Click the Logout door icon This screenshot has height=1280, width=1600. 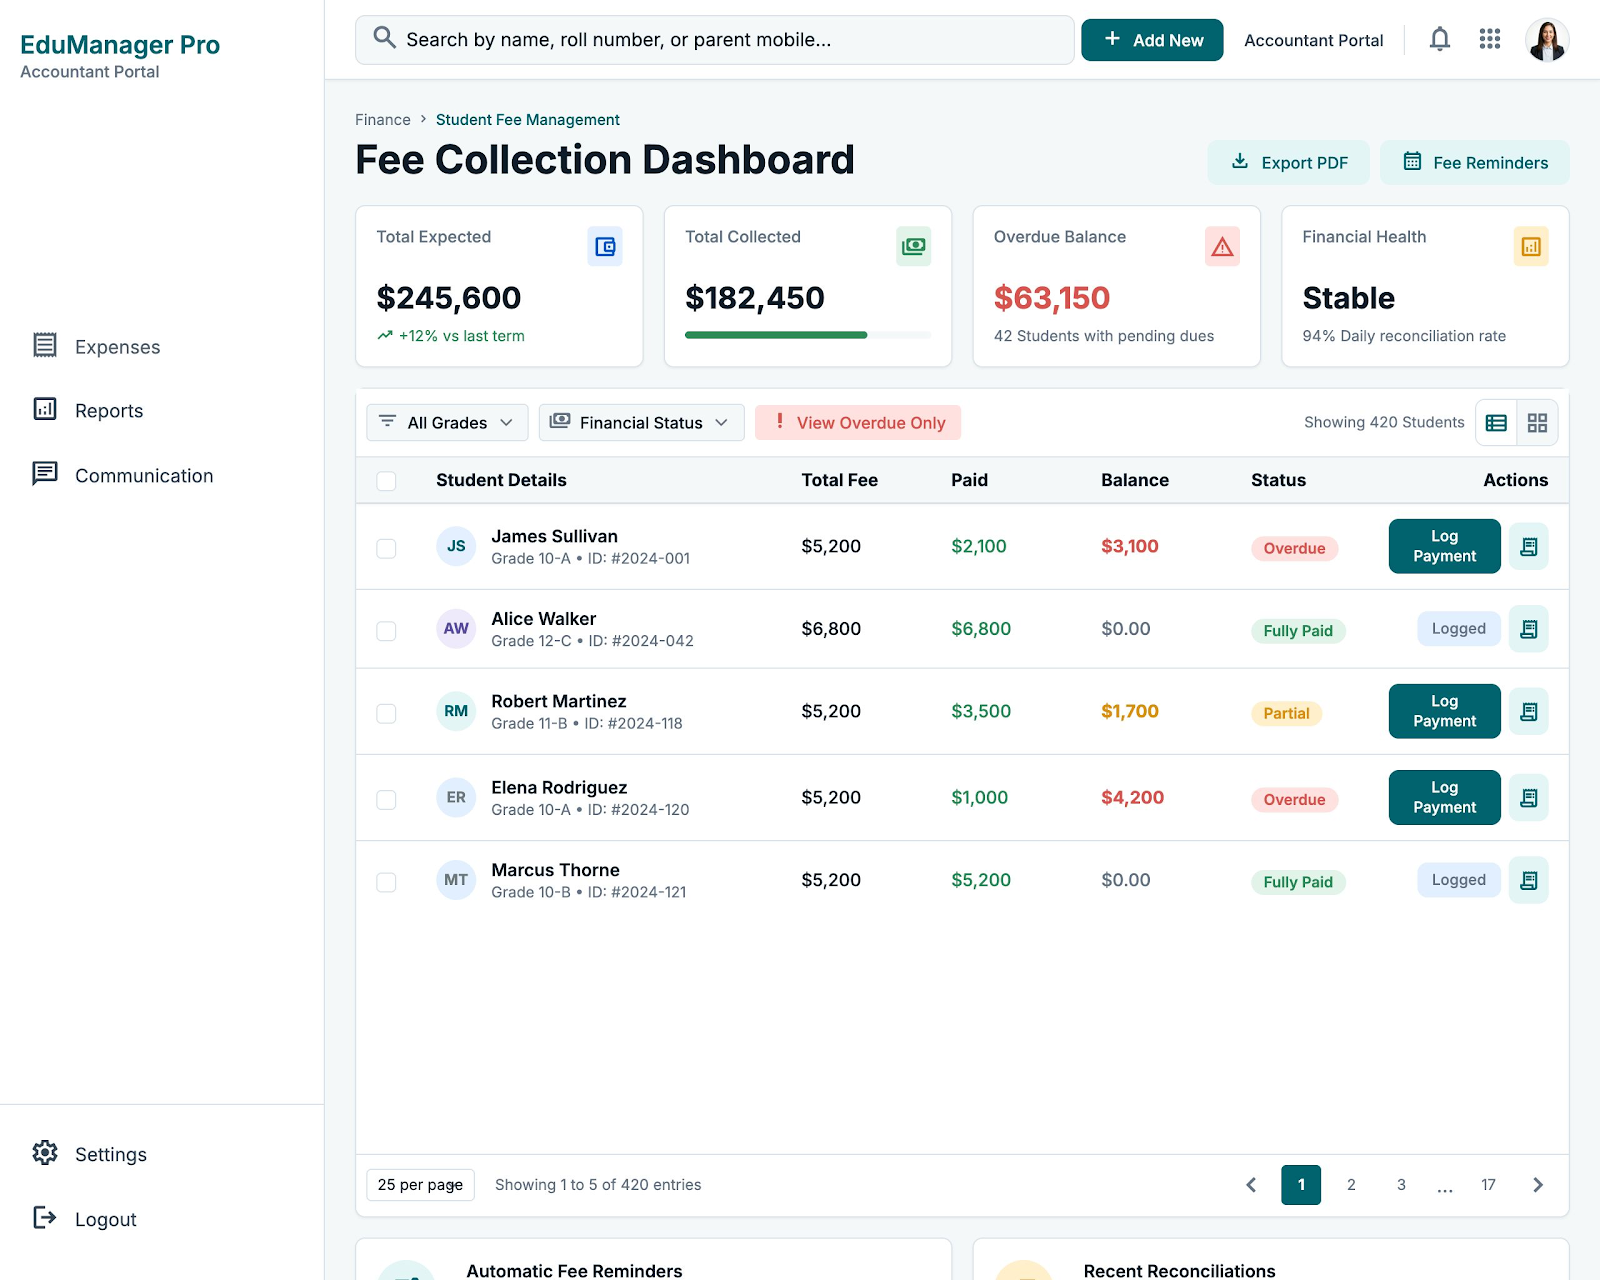tap(45, 1217)
